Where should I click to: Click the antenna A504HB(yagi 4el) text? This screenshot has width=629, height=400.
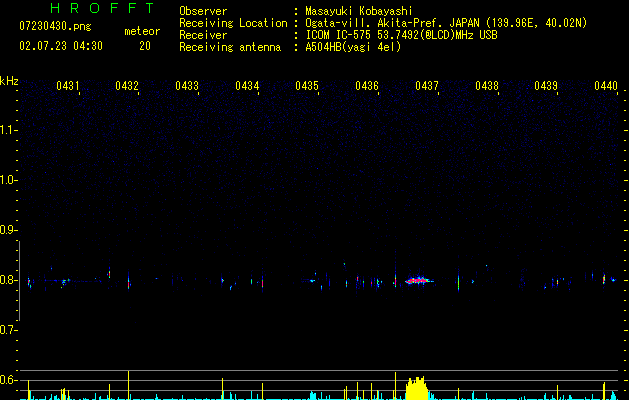tap(353, 47)
